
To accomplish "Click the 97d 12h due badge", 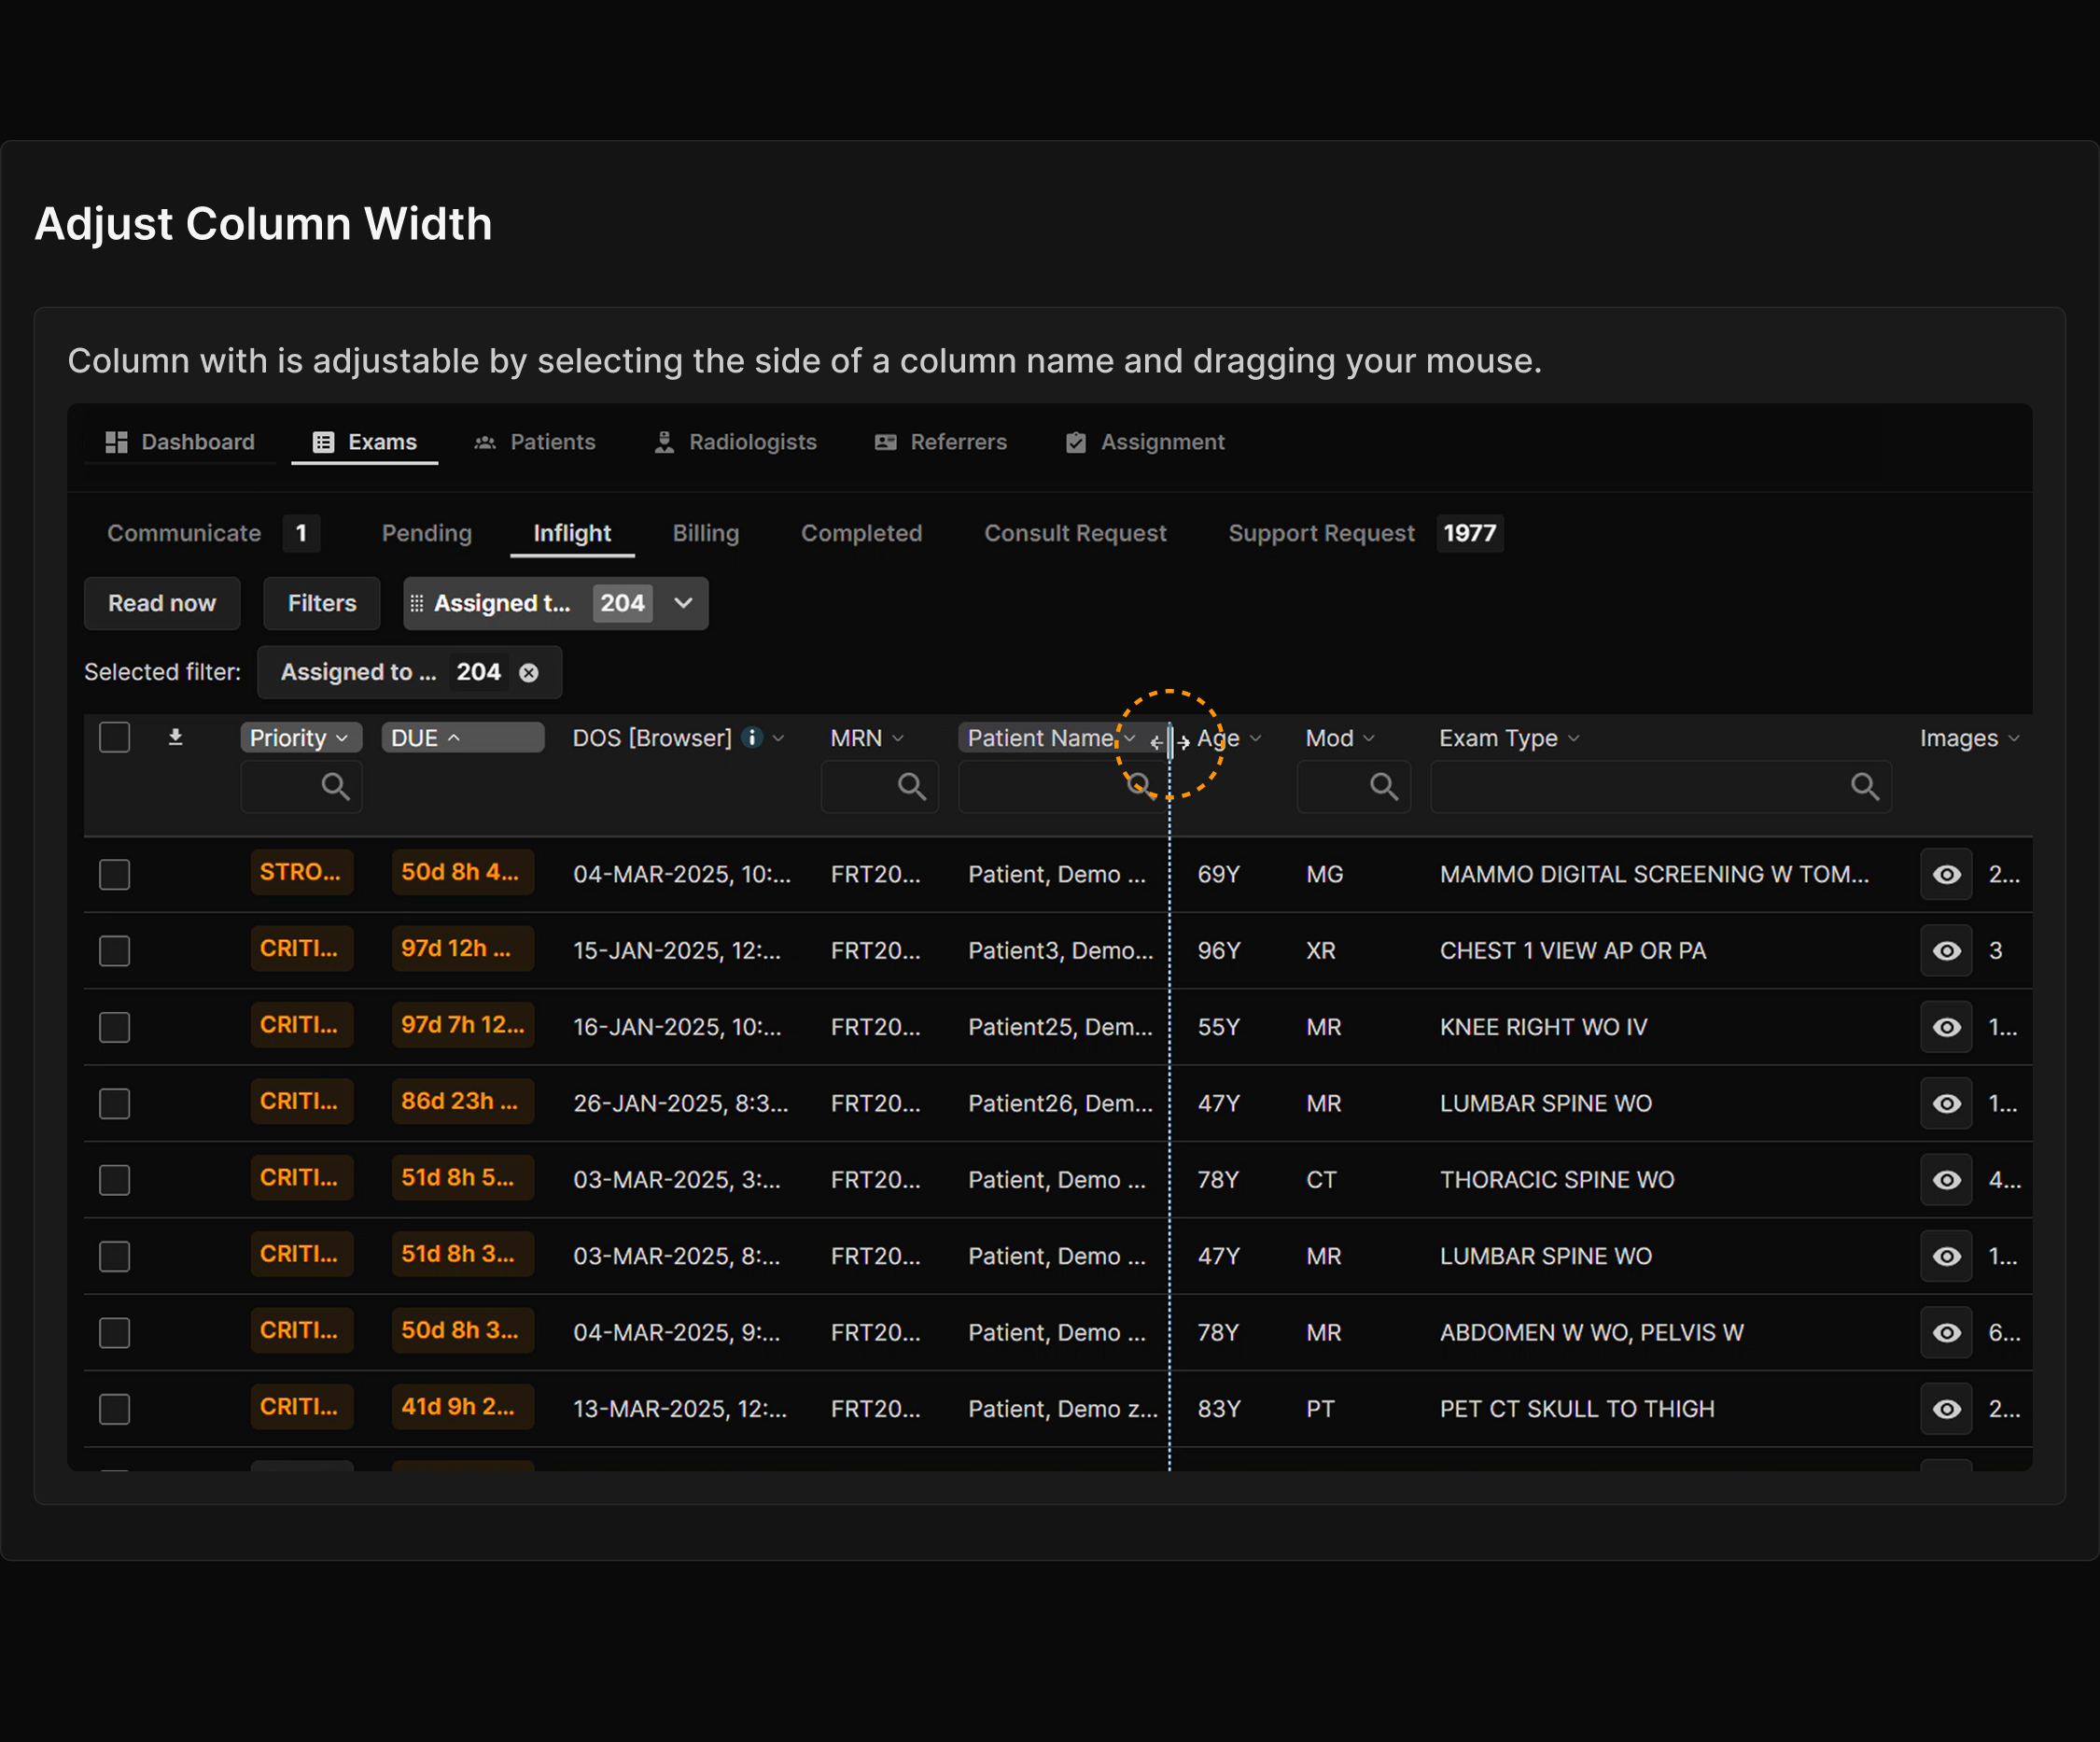I will [x=462, y=949].
